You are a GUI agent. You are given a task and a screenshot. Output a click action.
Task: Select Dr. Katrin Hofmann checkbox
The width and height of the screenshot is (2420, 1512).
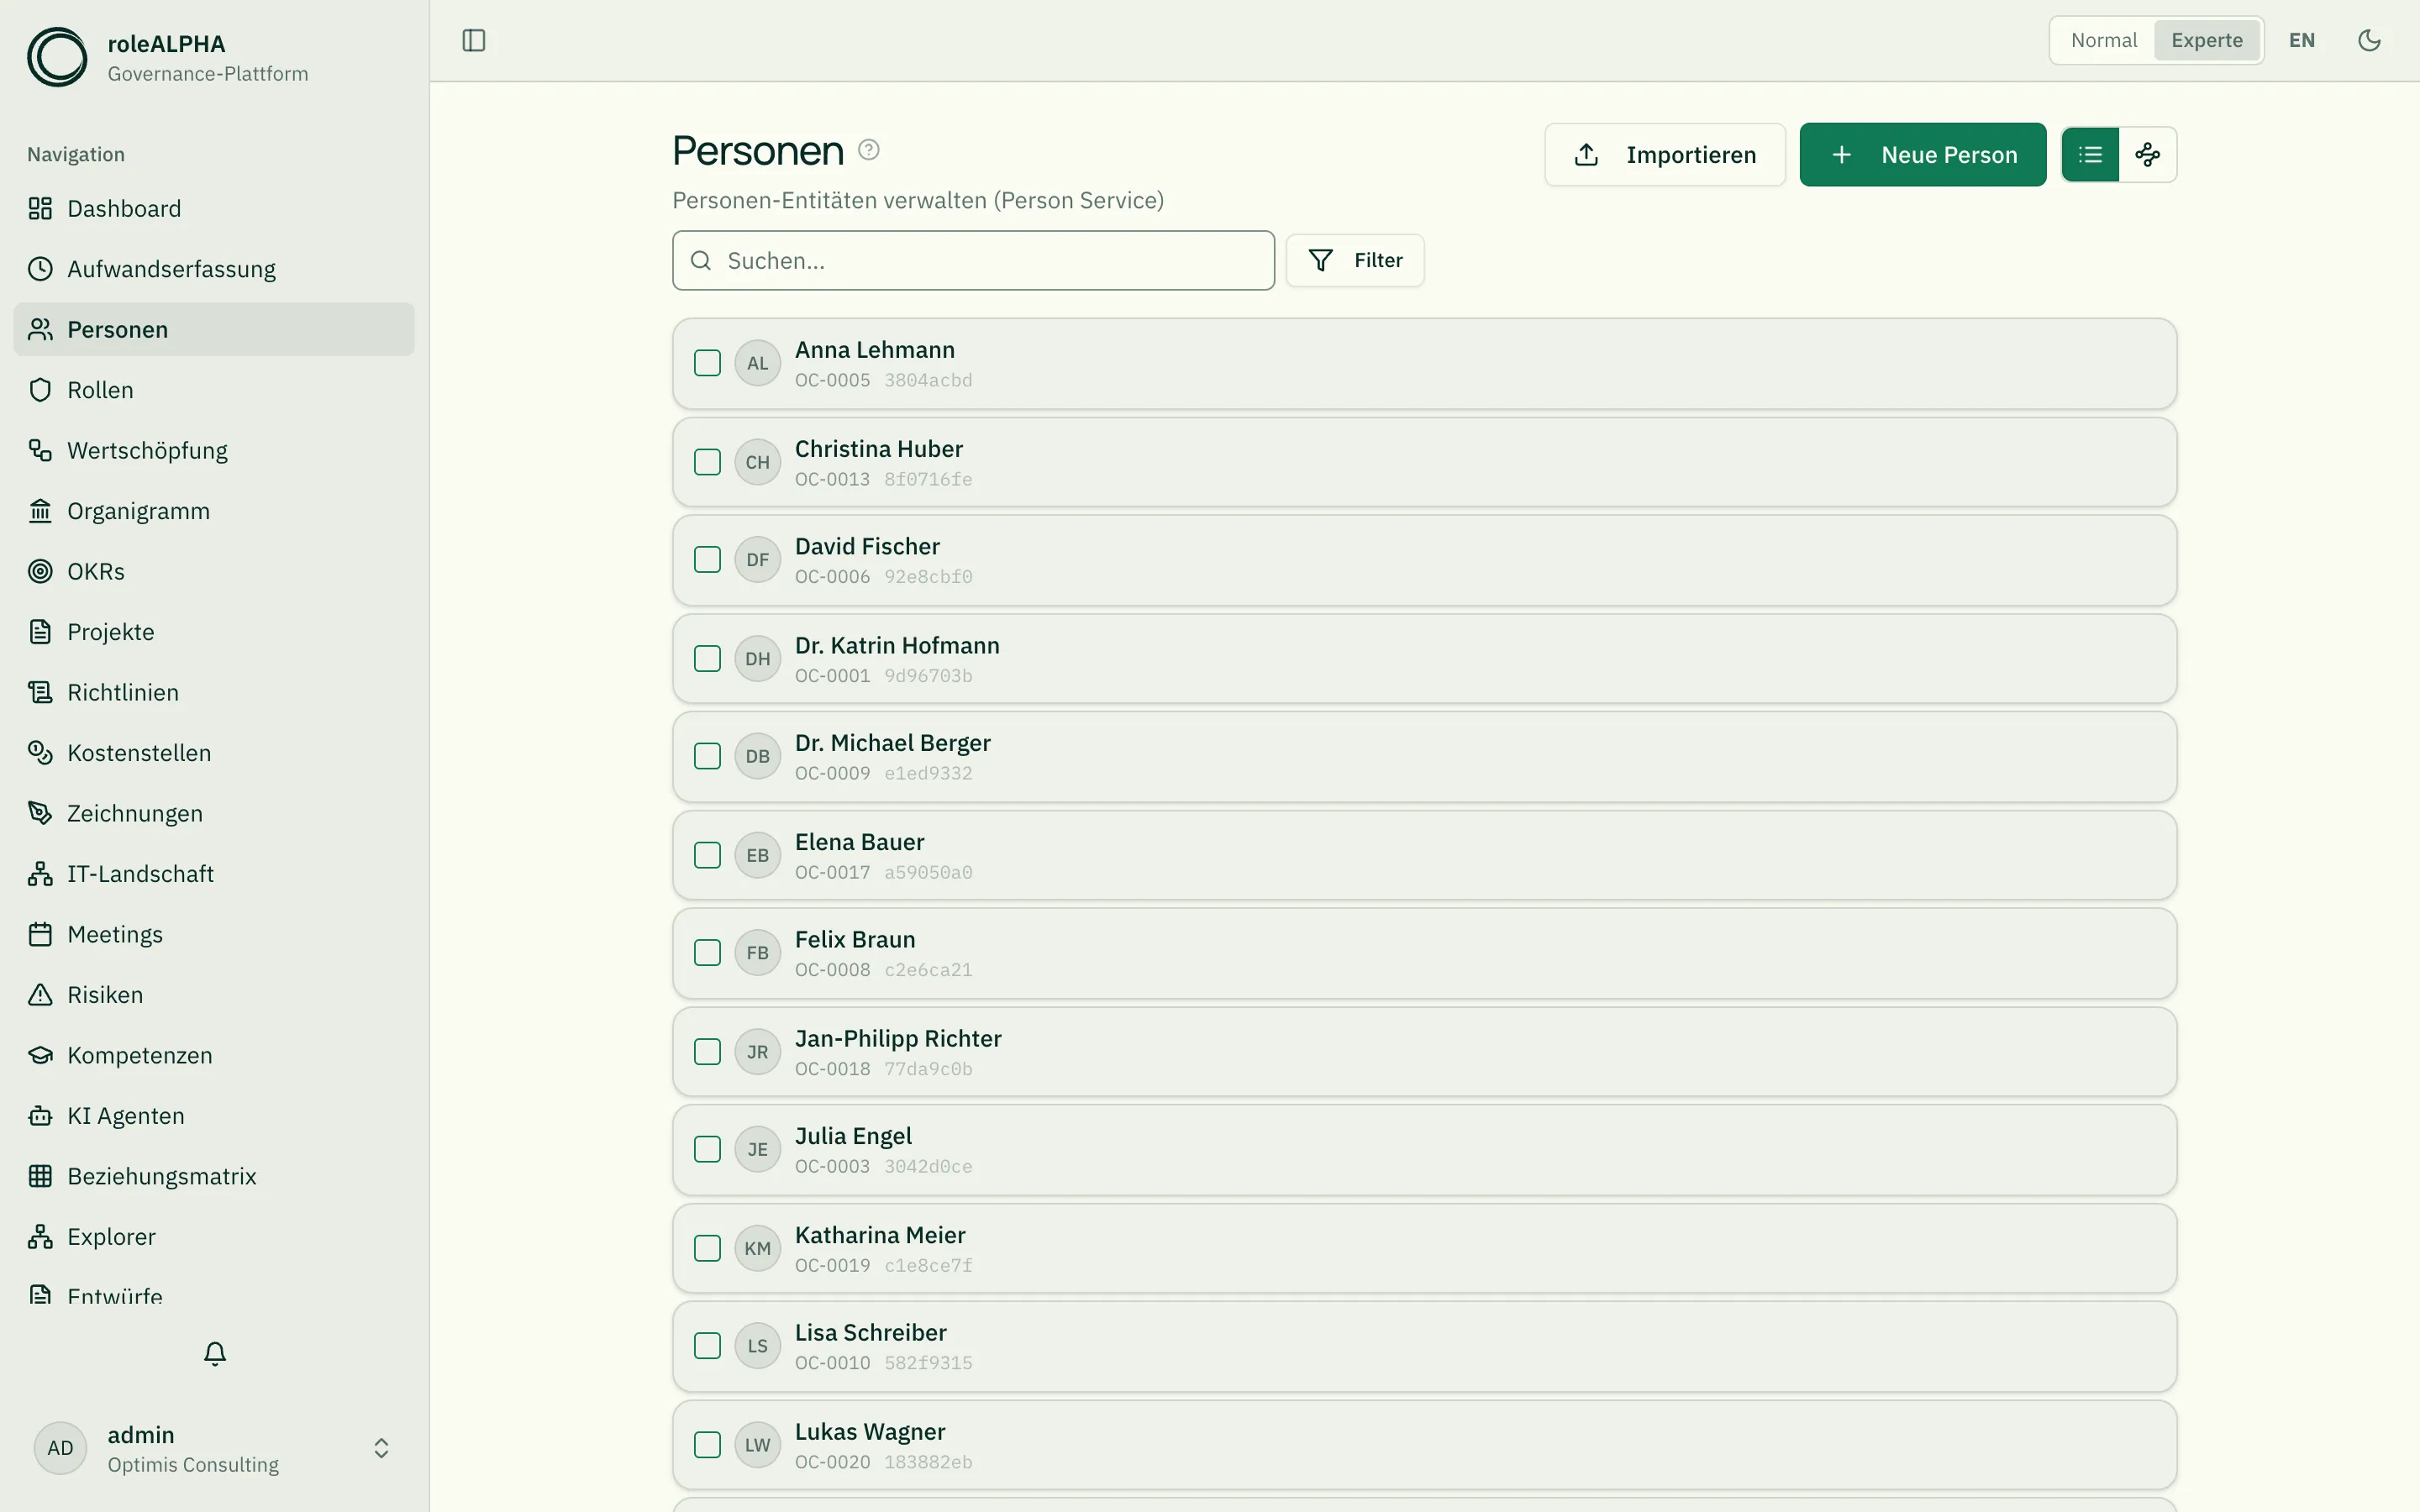click(x=707, y=658)
